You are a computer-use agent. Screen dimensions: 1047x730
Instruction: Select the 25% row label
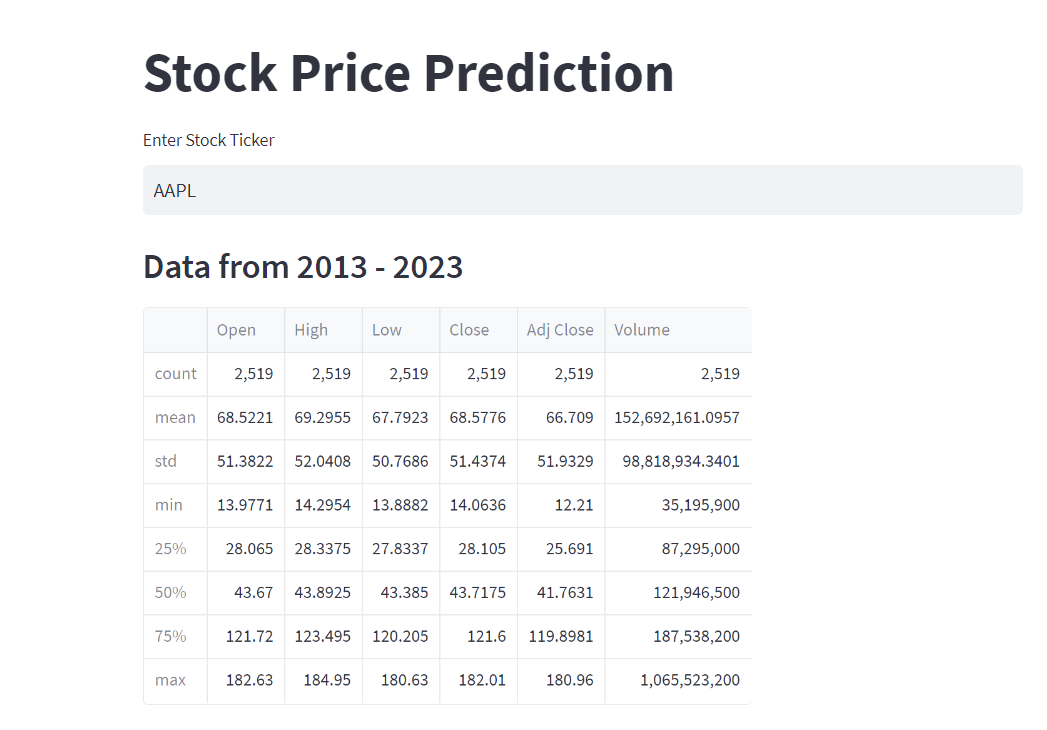point(170,549)
